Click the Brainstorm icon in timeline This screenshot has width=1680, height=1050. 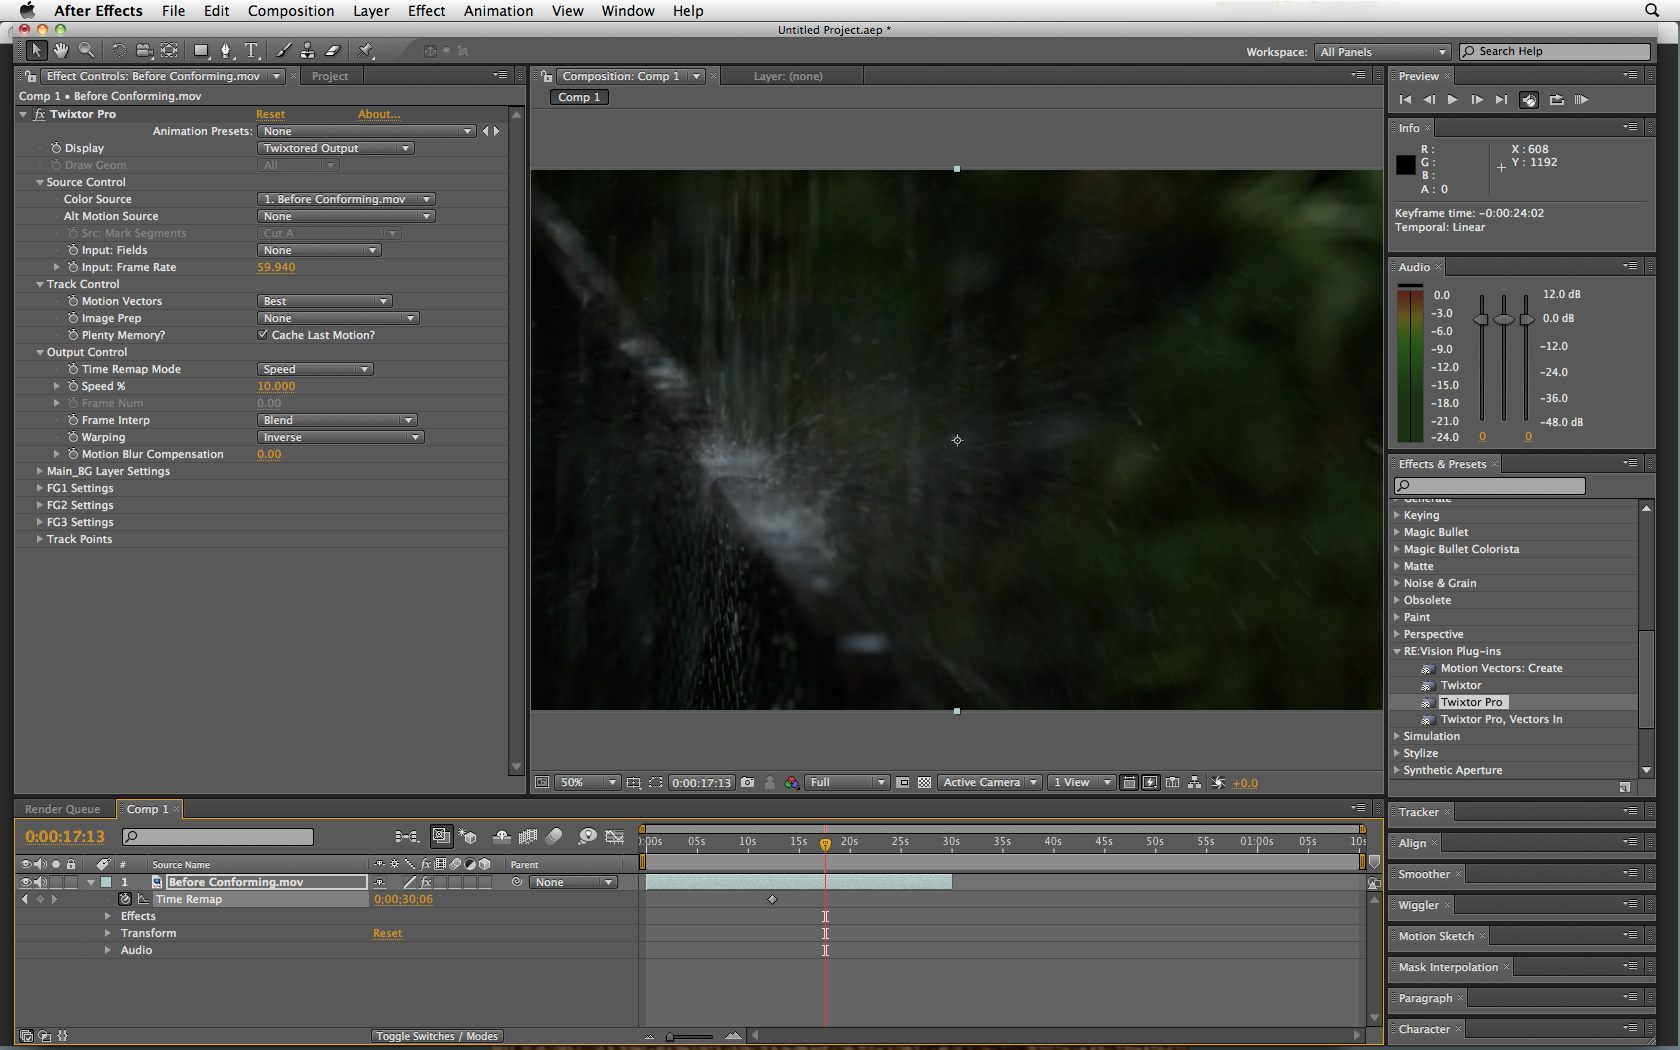[x=588, y=836]
